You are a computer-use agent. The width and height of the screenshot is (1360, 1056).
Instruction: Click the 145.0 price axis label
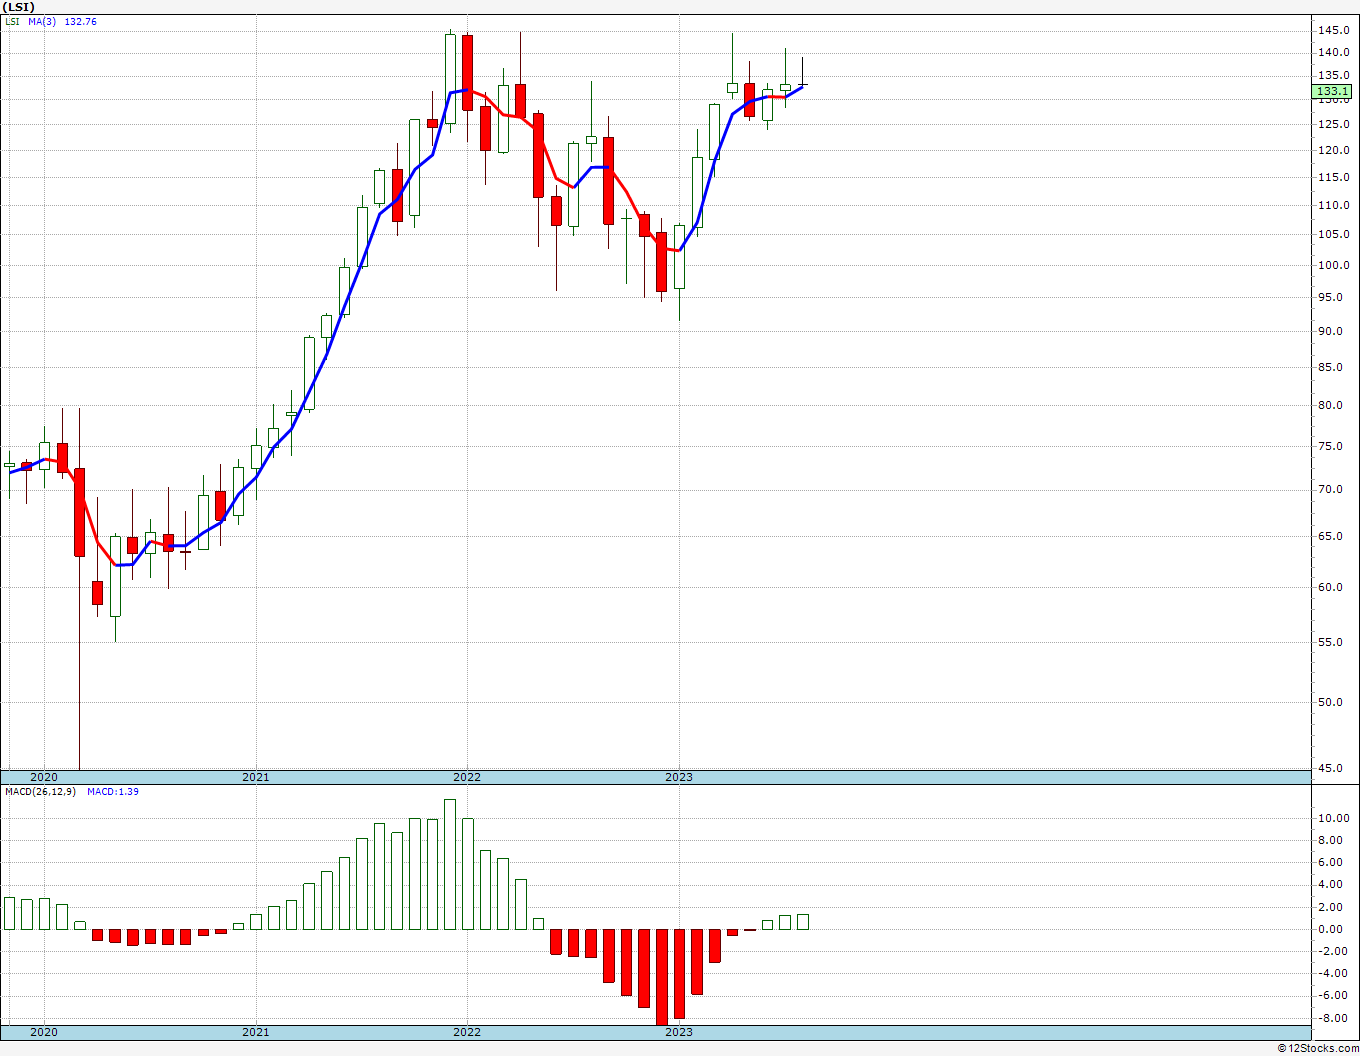pos(1334,30)
